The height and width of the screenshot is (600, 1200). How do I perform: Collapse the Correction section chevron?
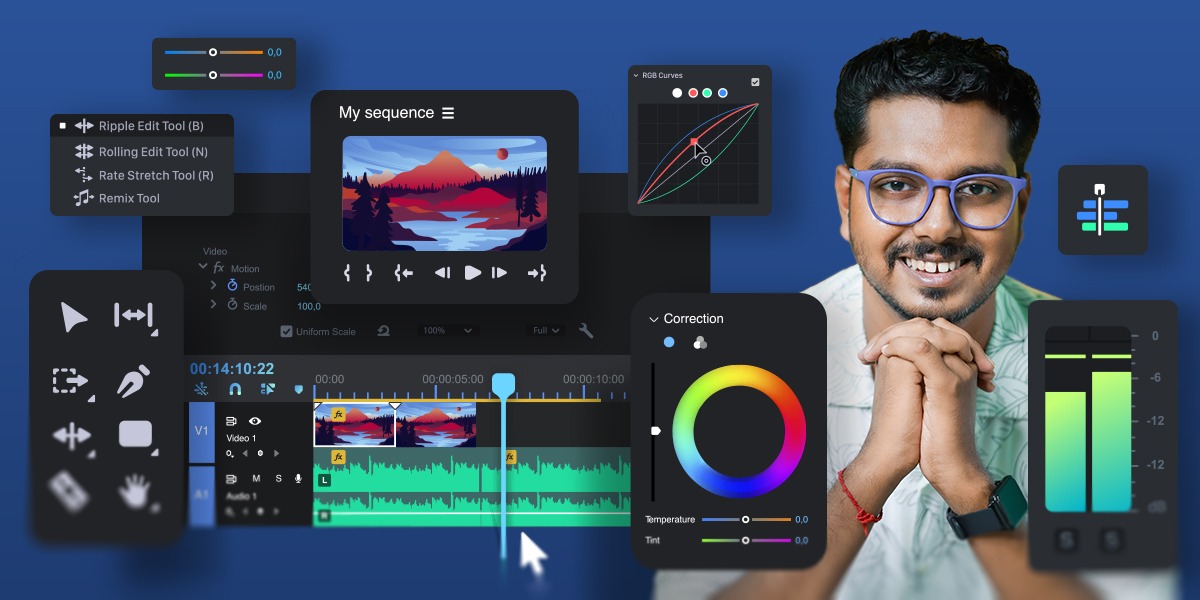[654, 319]
